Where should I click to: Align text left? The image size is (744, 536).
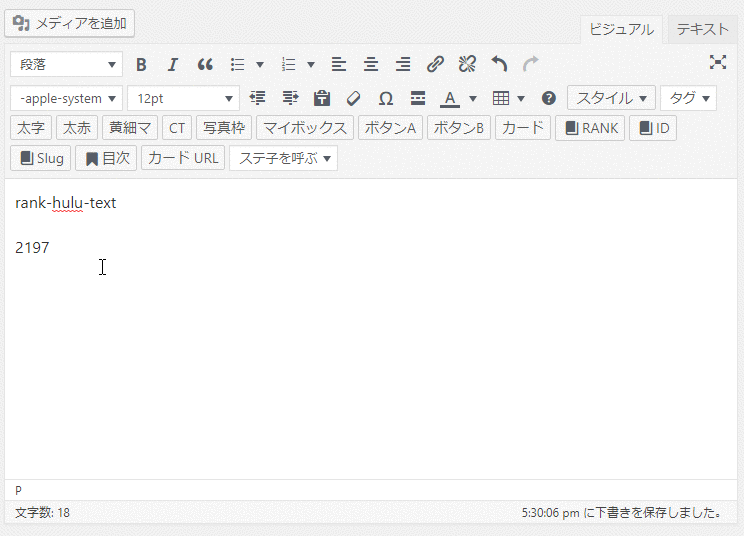coord(339,64)
